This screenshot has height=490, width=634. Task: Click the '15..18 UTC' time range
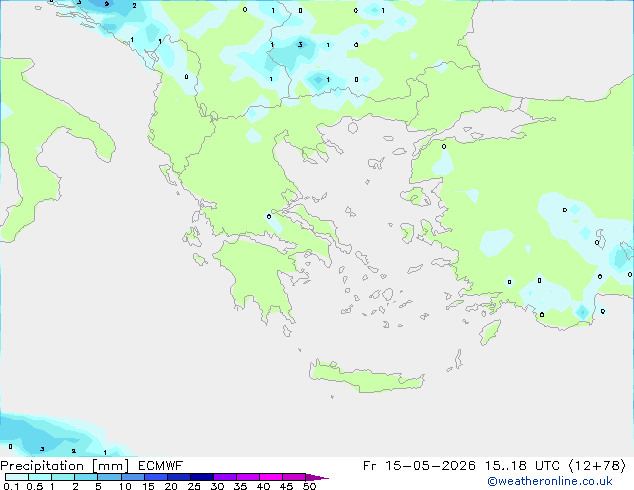point(522,466)
